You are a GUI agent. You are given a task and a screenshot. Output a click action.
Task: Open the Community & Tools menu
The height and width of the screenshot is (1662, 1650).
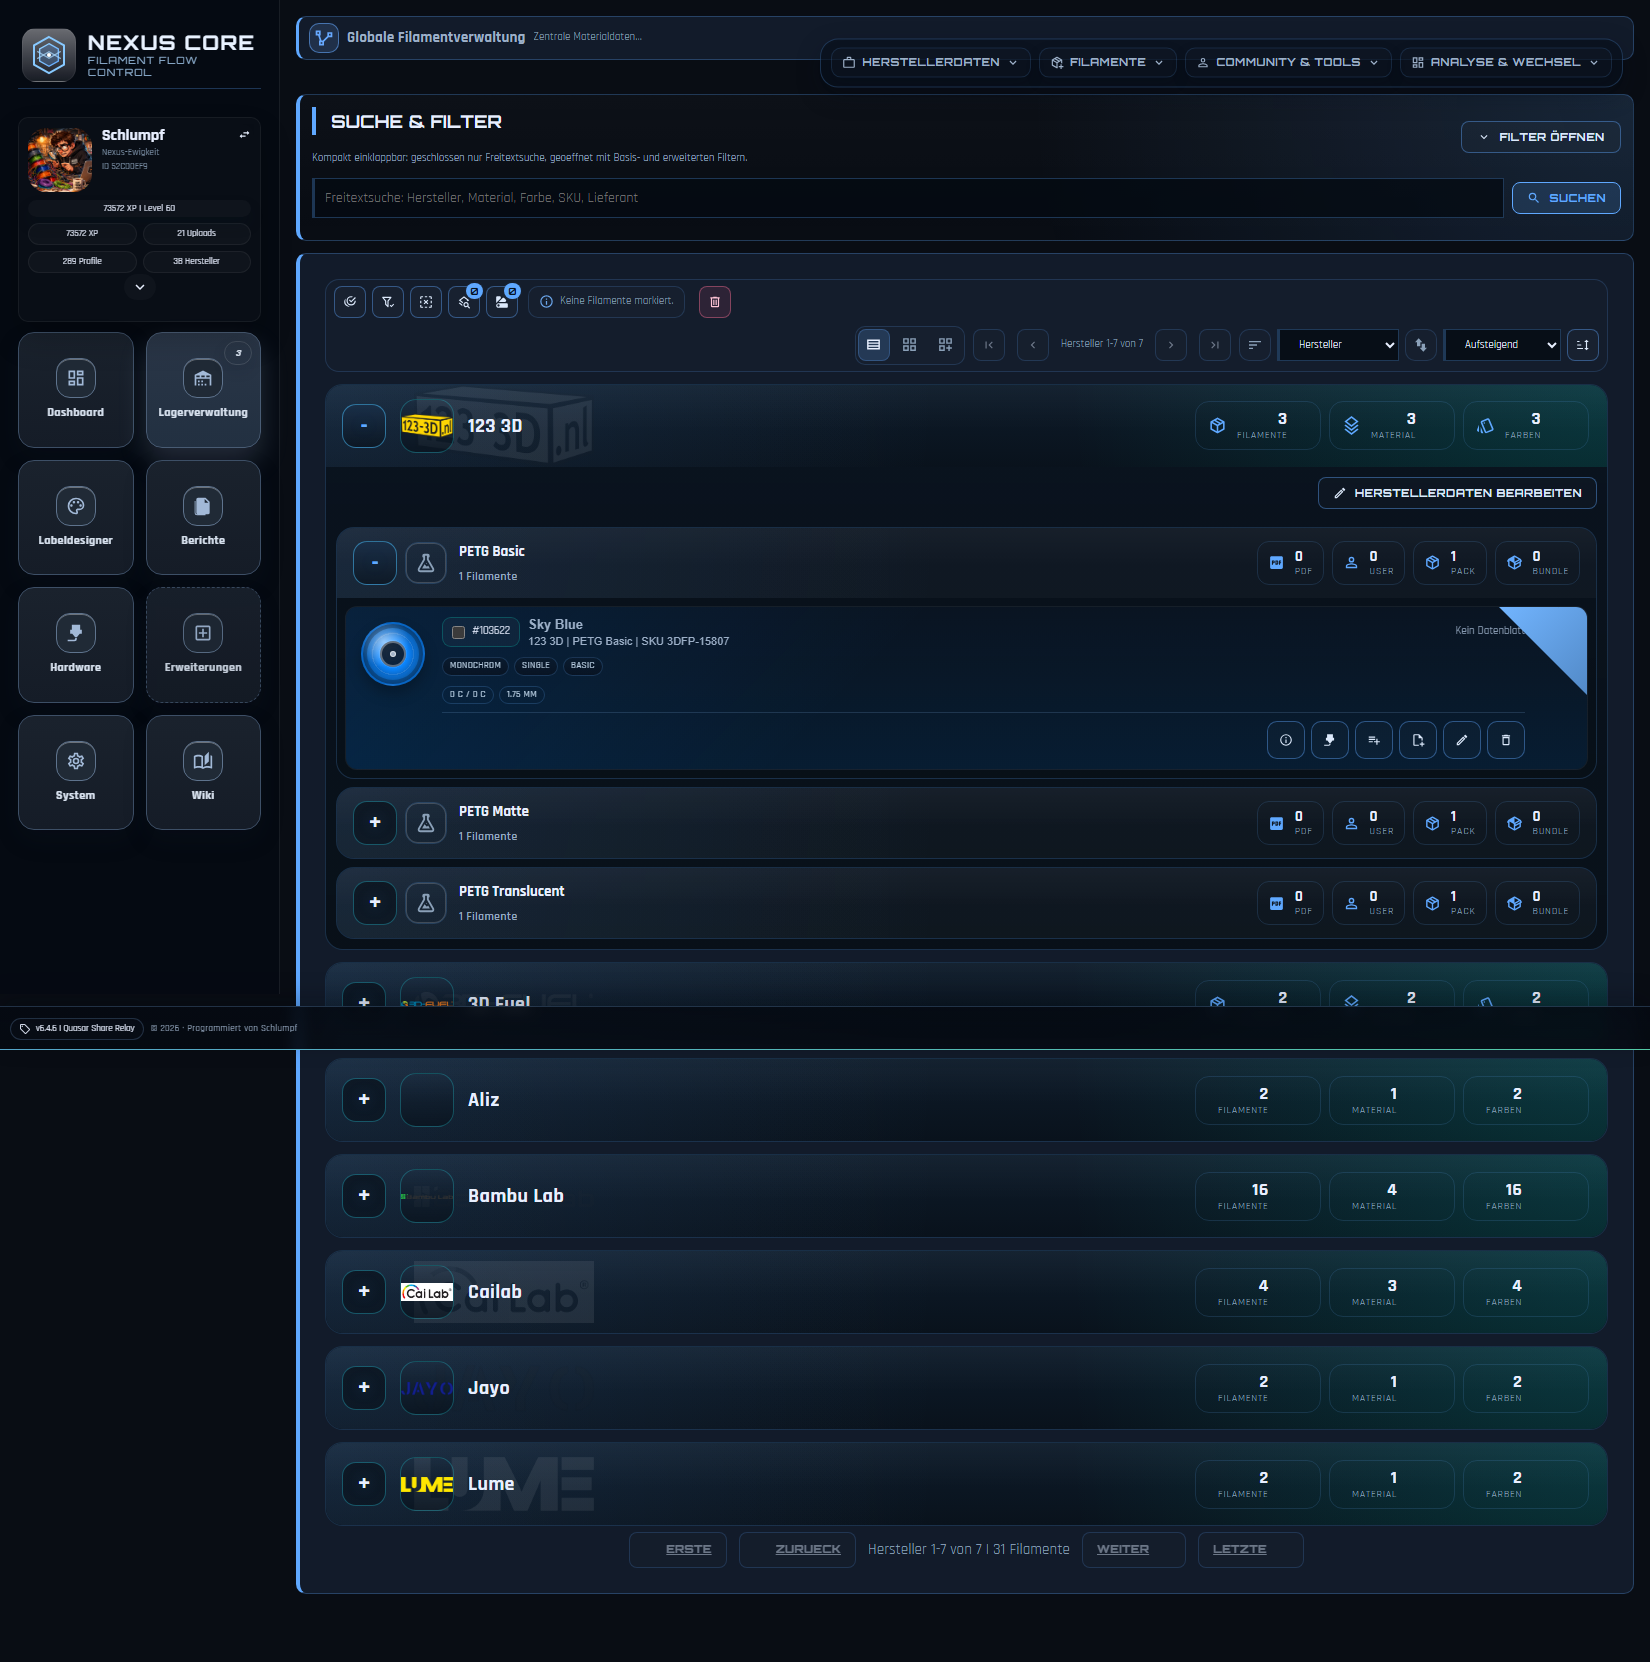(1287, 62)
